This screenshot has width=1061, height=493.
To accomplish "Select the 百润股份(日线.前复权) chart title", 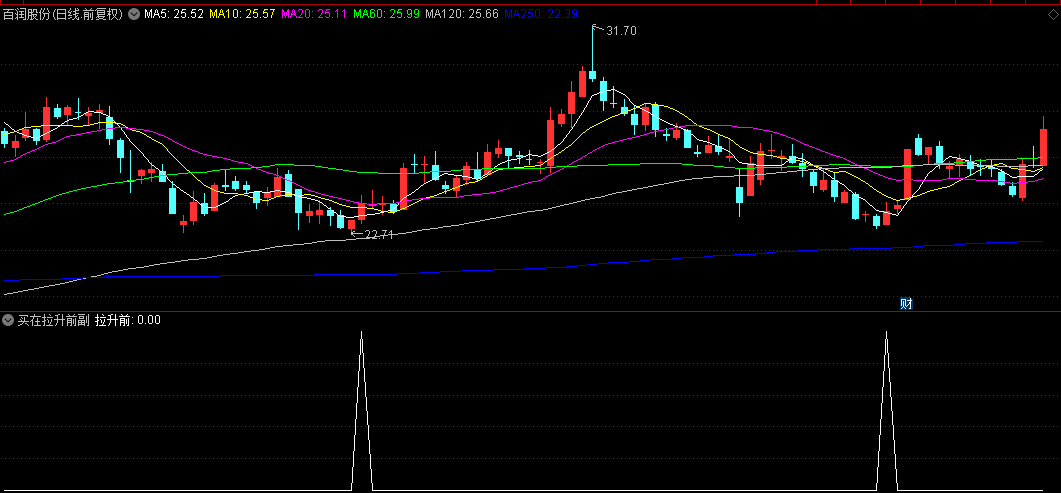I will click(x=63, y=14).
